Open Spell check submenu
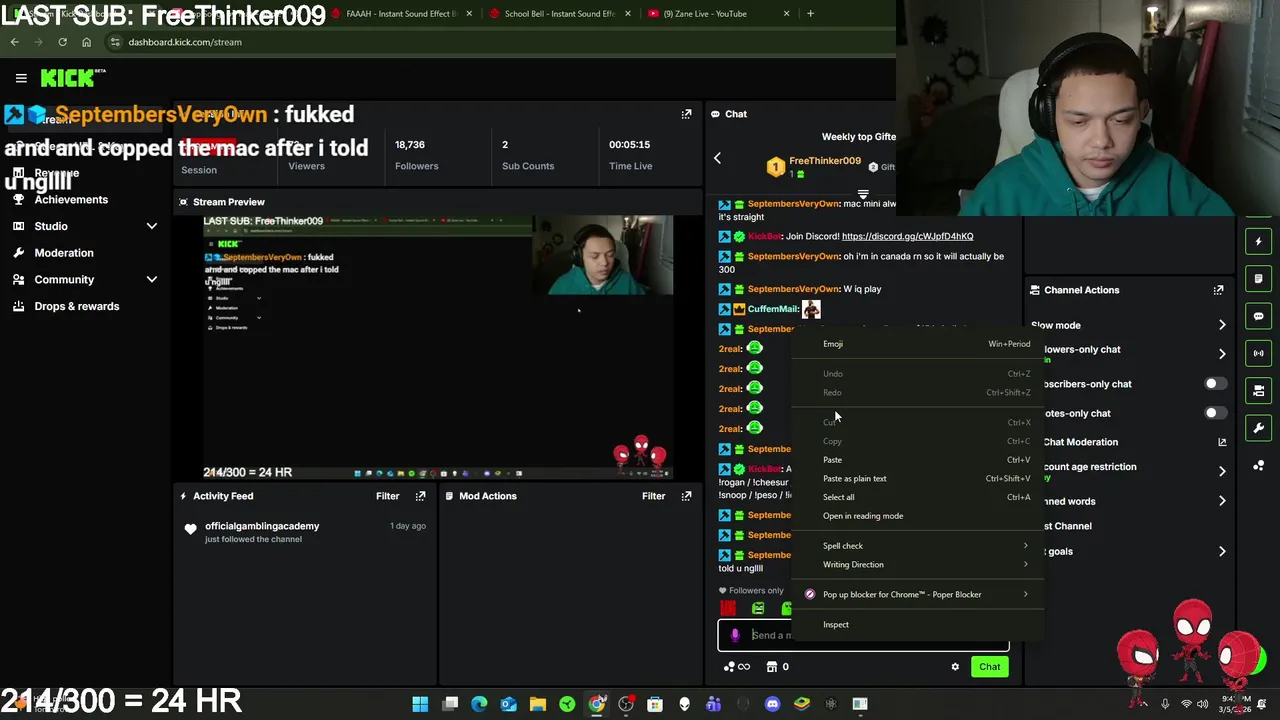Image resolution: width=1280 pixels, height=720 pixels. tap(918, 546)
